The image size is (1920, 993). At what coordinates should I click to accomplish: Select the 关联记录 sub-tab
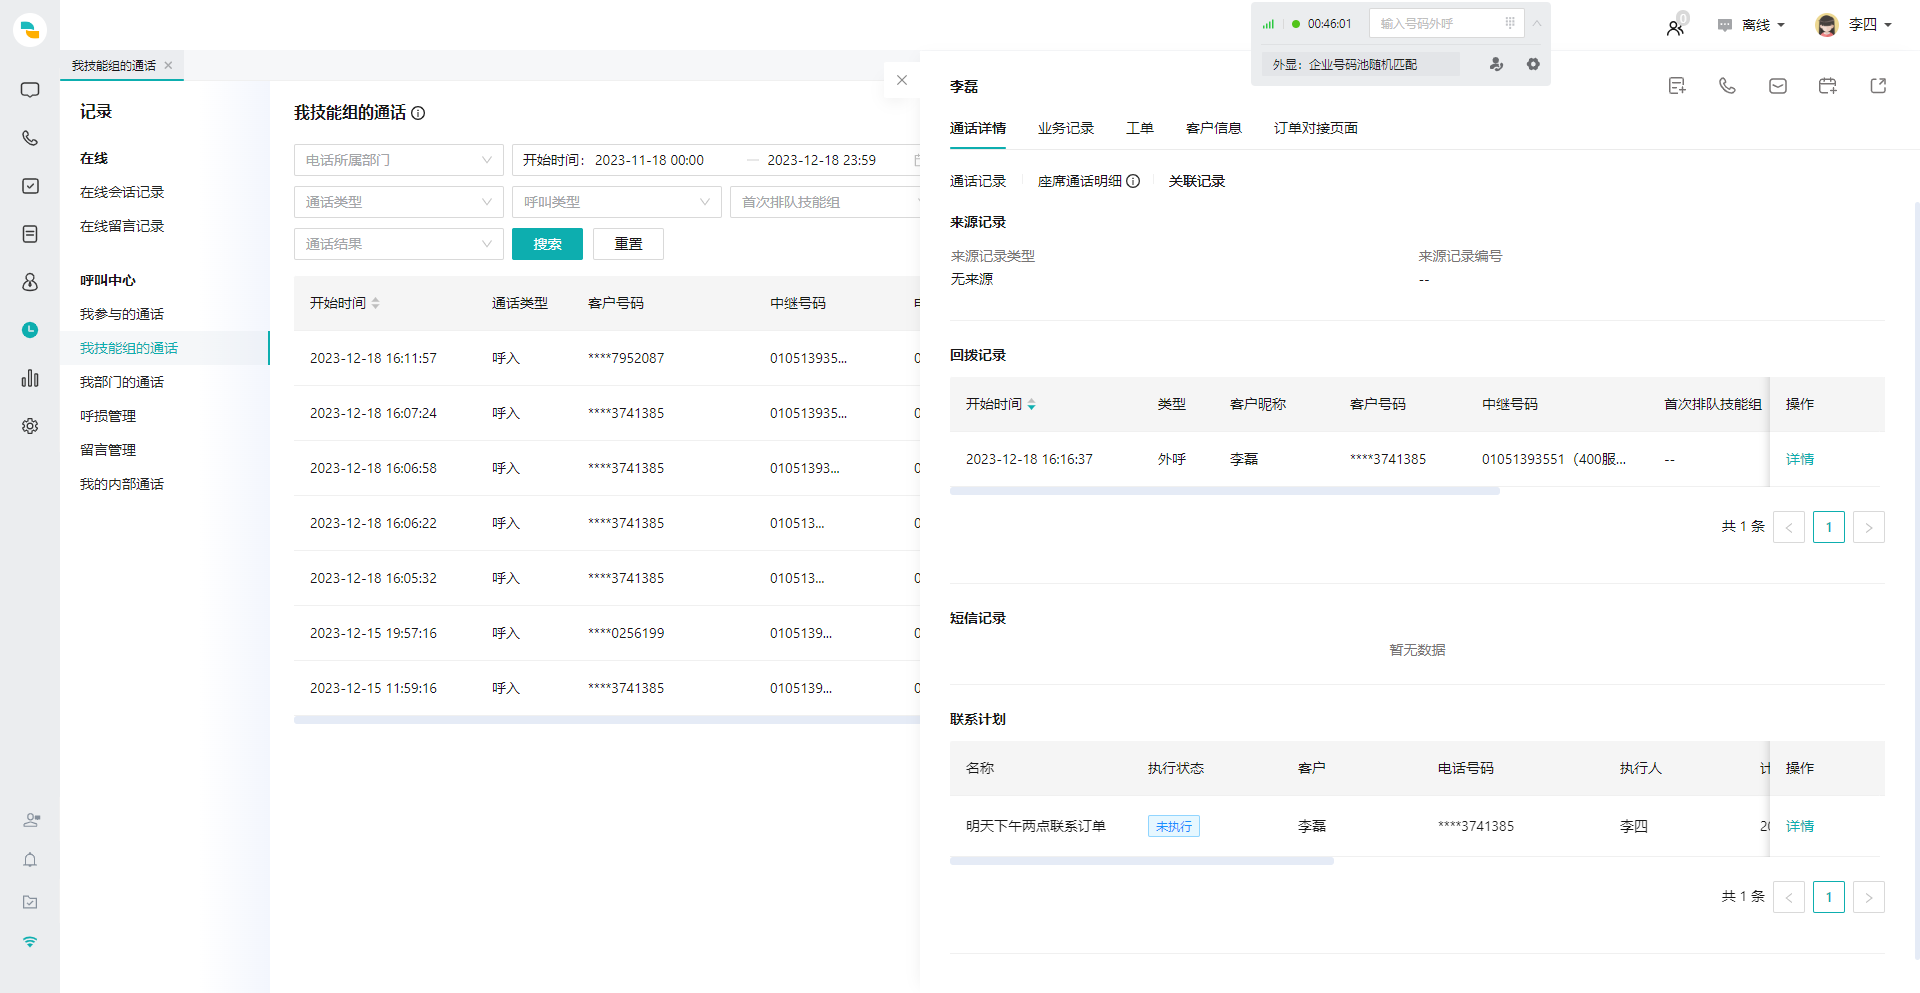pyautogui.click(x=1197, y=181)
